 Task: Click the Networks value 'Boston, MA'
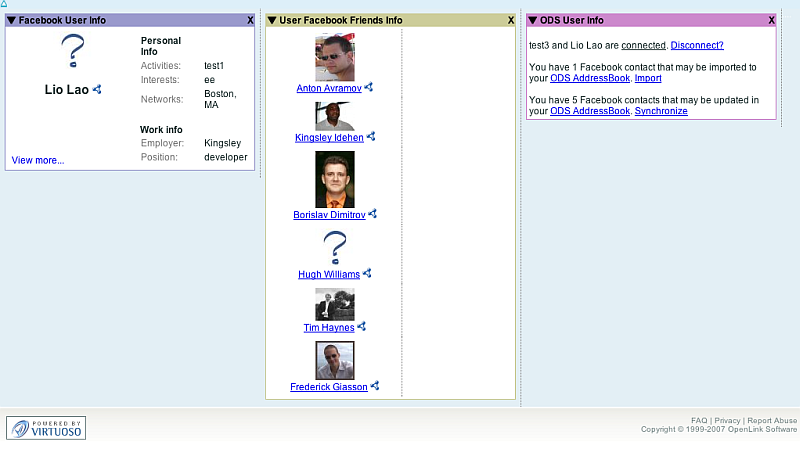pyautogui.click(x=220, y=99)
